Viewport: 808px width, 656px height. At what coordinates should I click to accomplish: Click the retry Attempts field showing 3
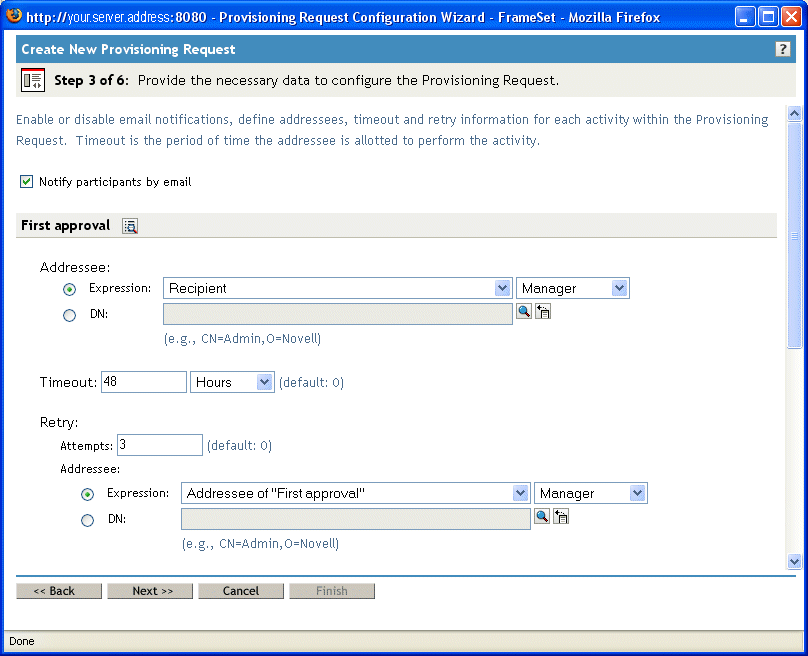point(160,445)
